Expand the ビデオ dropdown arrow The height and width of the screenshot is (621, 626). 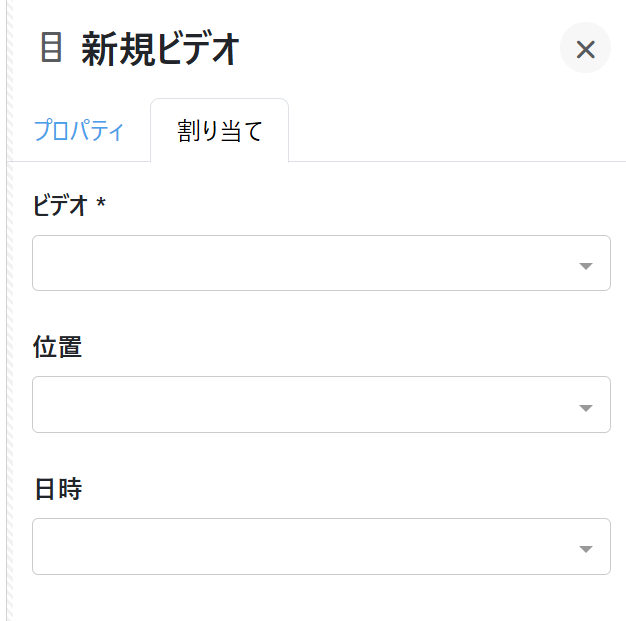point(586,265)
